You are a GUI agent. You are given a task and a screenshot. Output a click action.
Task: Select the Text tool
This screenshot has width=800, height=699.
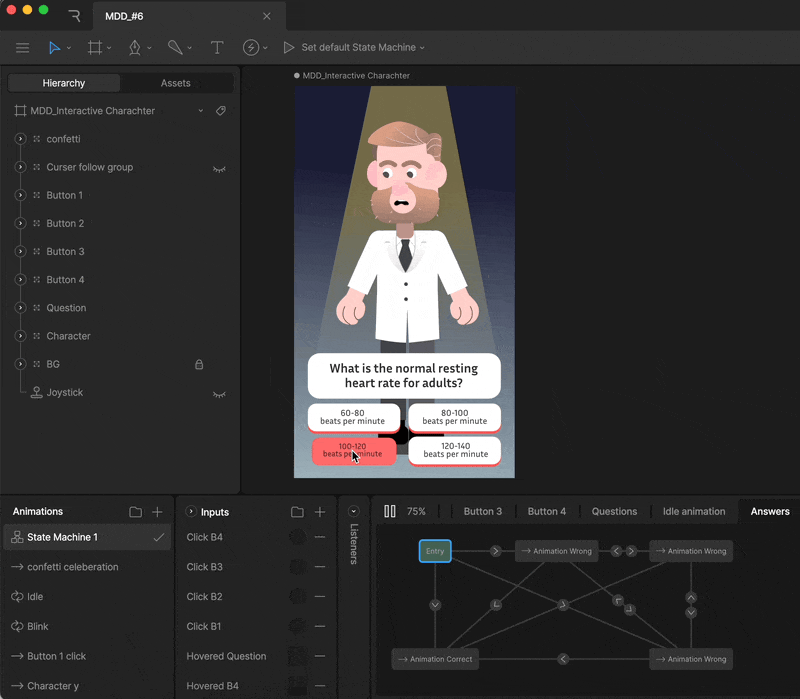(216, 48)
